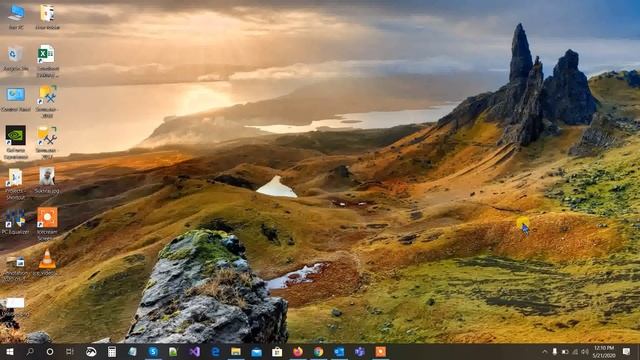Open the This PC desktop icon

(x=16, y=17)
